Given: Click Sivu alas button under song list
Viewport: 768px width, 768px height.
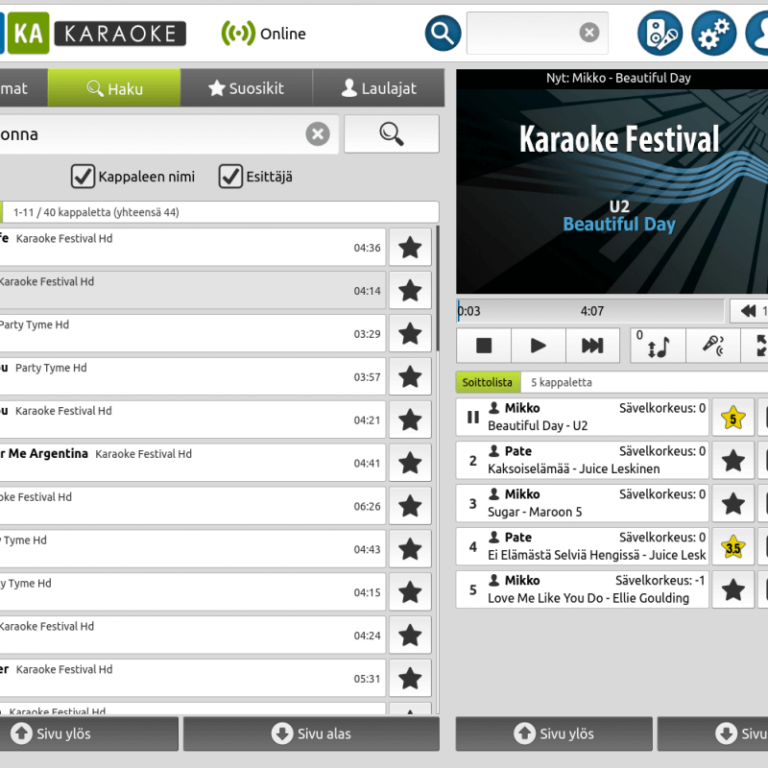Looking at the screenshot, I should [311, 734].
